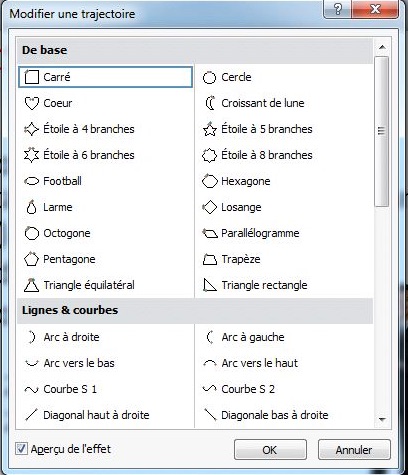This screenshot has width=408, height=475.
Task: Choose the Étoile à 5 branches star icon
Action: coord(210,129)
